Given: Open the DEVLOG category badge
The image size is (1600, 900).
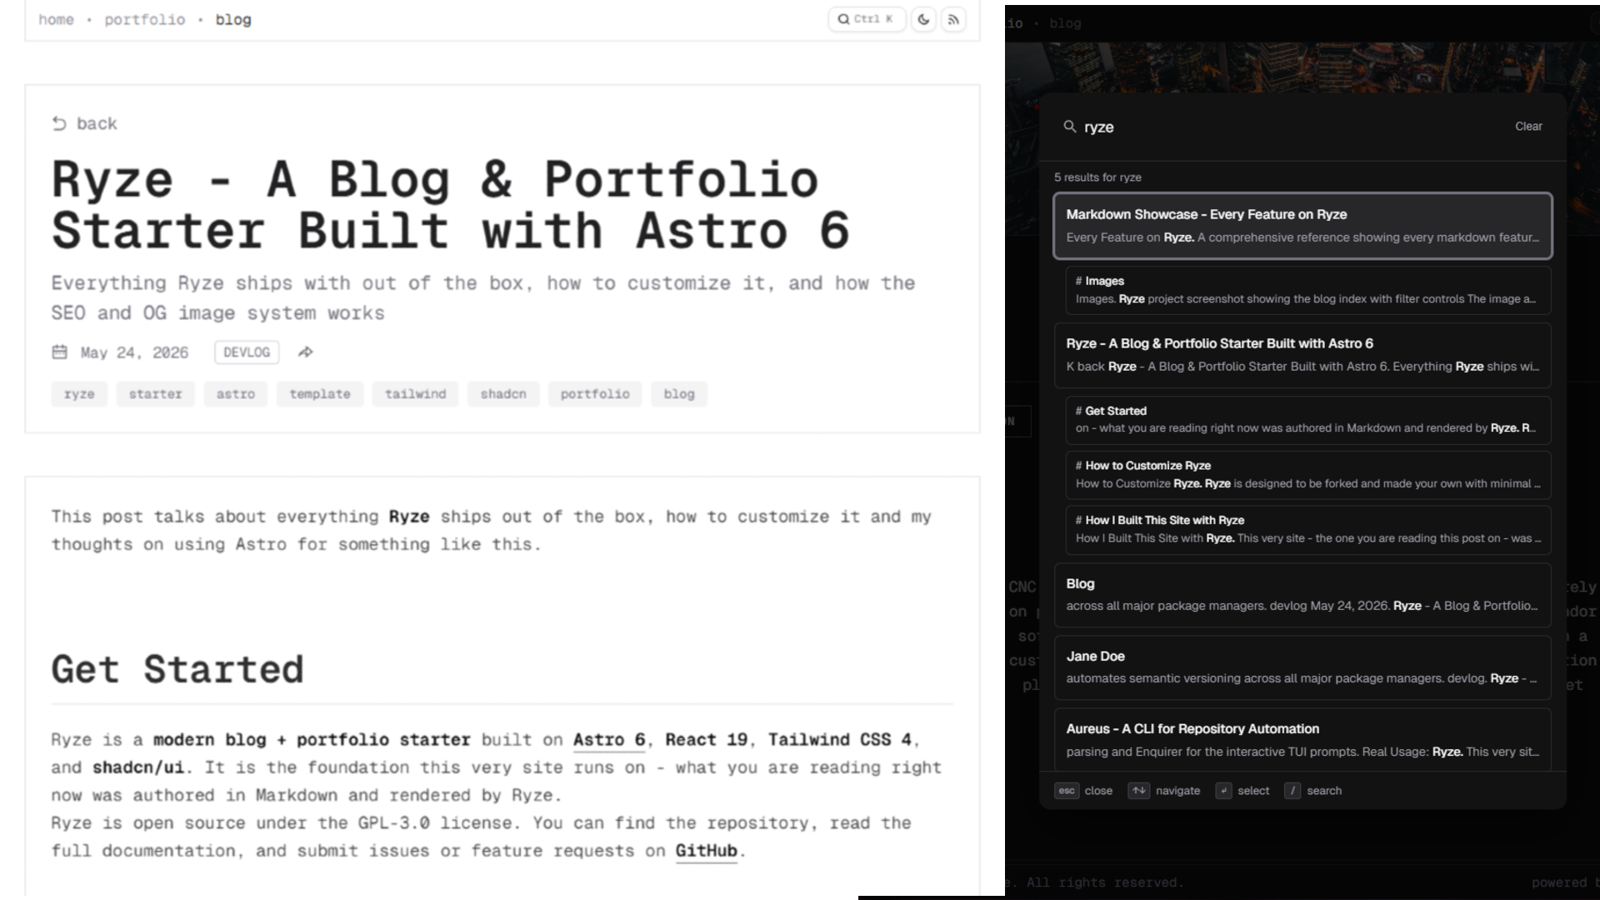Looking at the screenshot, I should point(246,352).
